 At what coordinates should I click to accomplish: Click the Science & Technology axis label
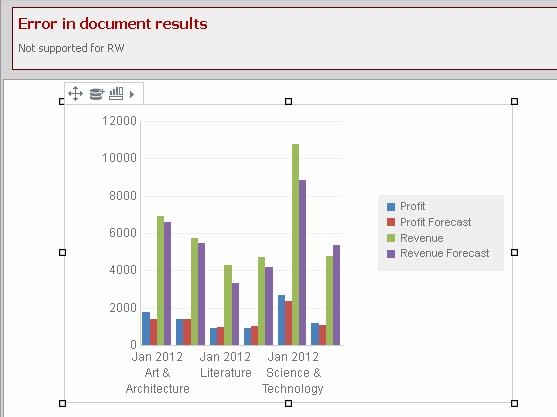click(293, 380)
